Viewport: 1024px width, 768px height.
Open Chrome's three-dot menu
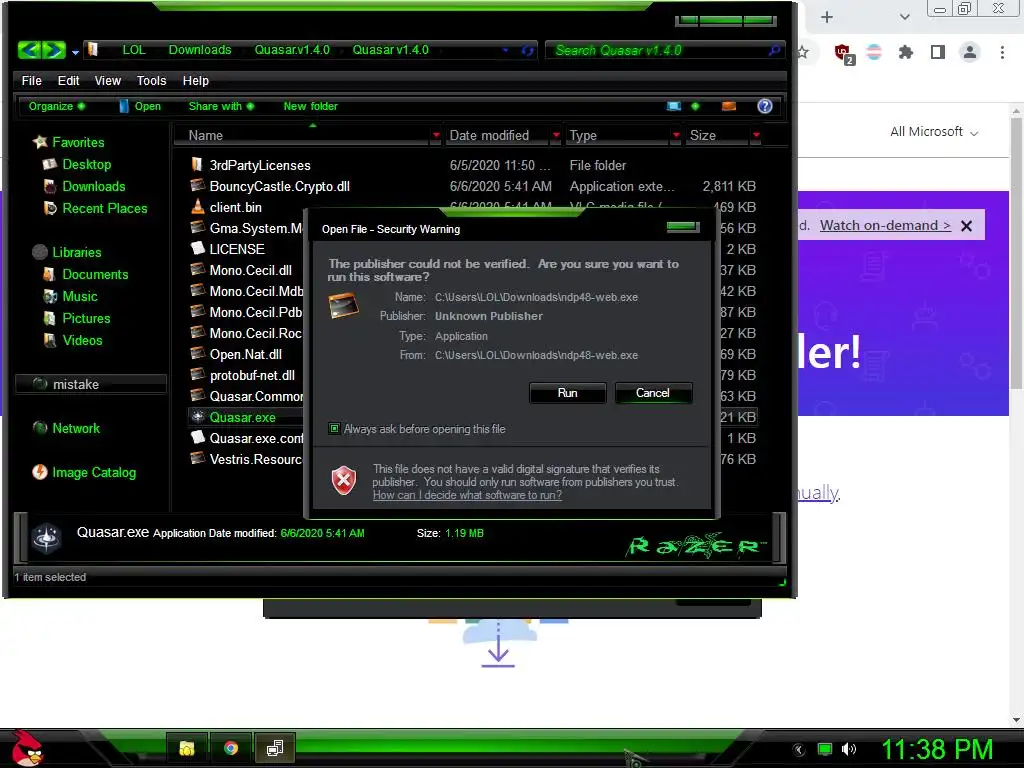point(1002,52)
